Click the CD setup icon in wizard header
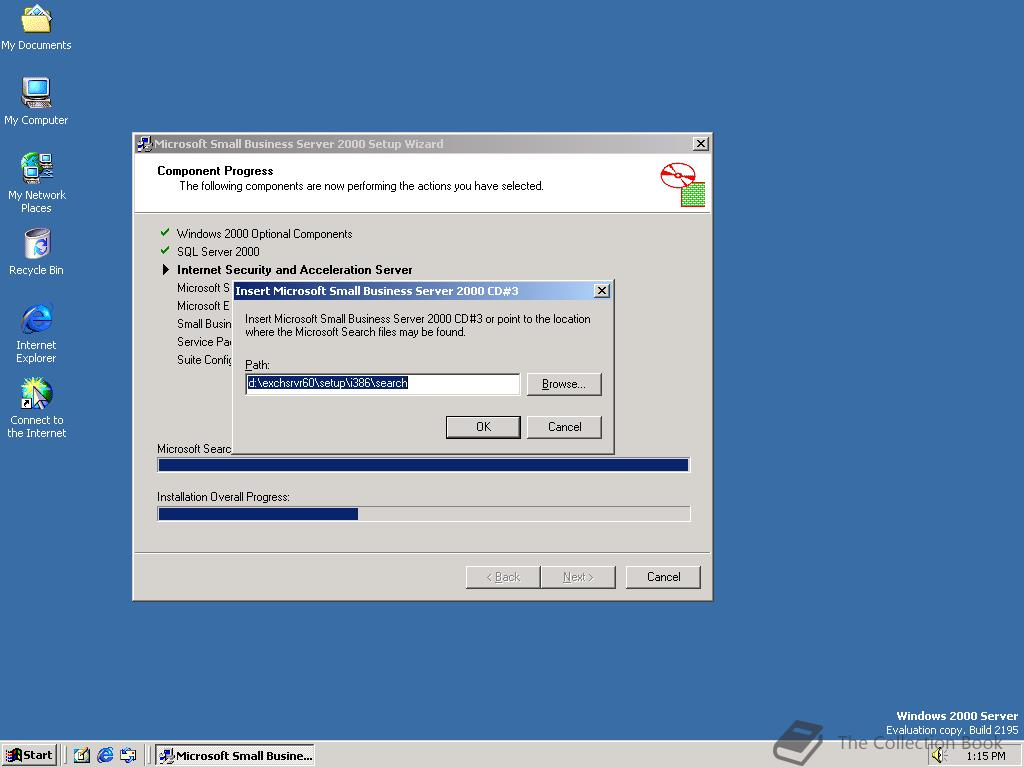Viewport: 1024px width, 768px height. coord(682,185)
